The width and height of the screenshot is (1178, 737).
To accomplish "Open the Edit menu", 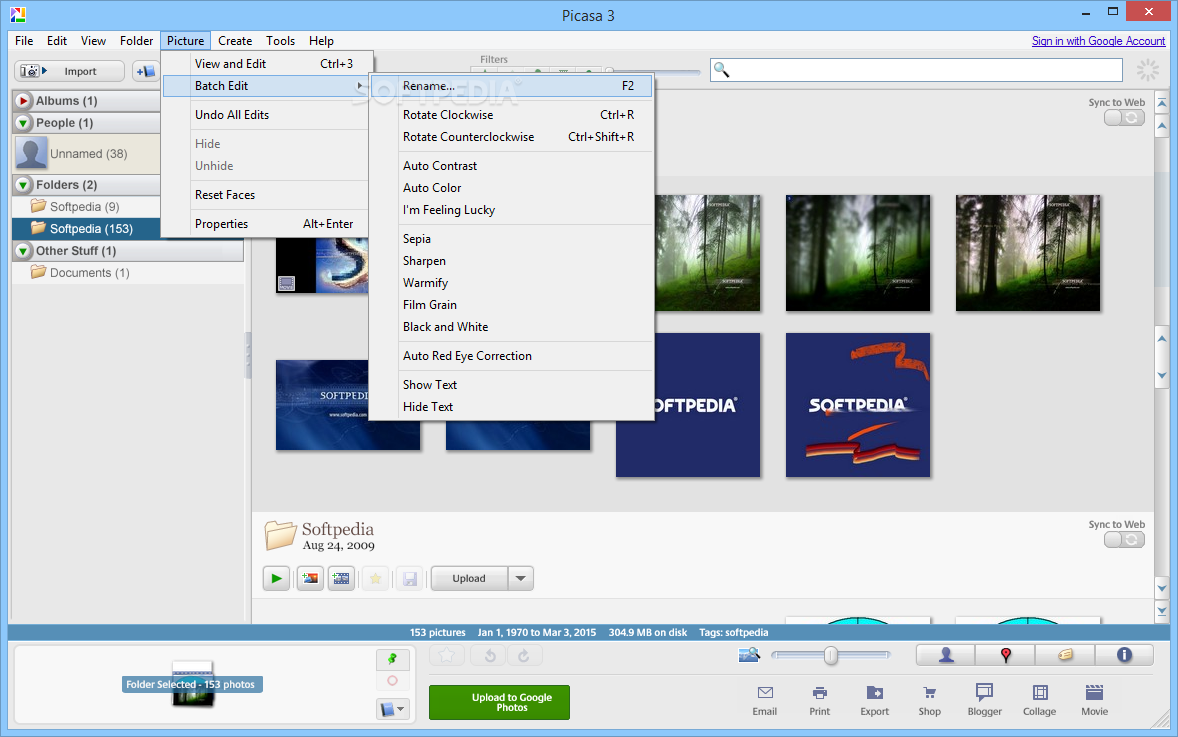I will point(57,41).
